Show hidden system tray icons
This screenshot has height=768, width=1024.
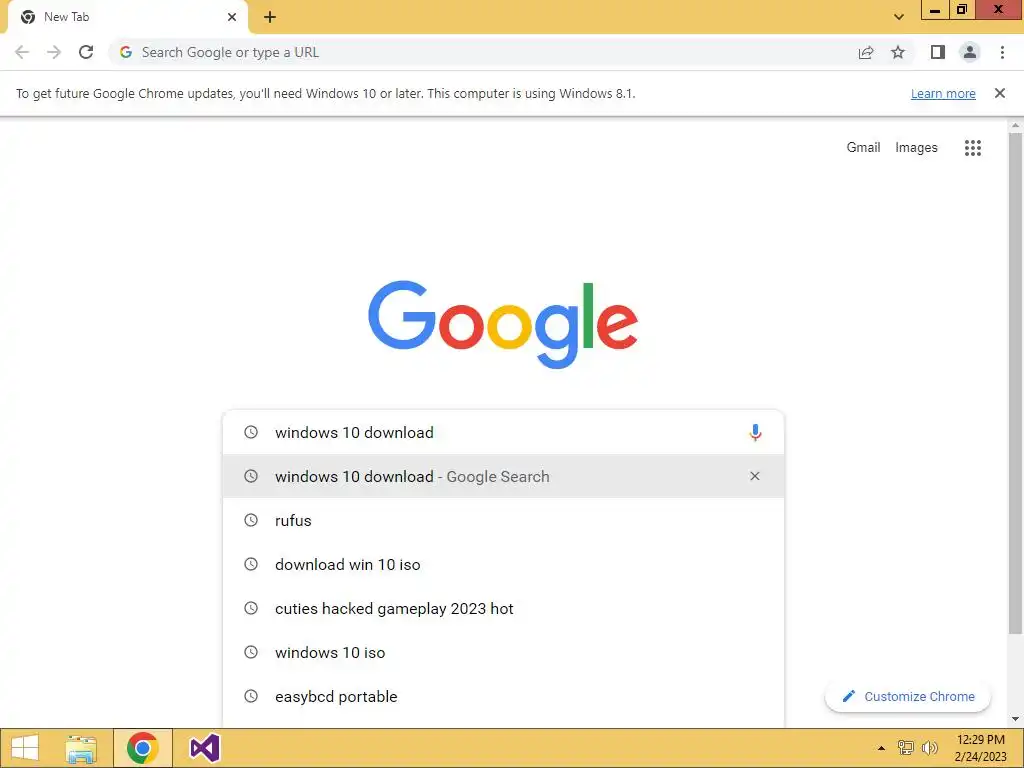(x=881, y=748)
